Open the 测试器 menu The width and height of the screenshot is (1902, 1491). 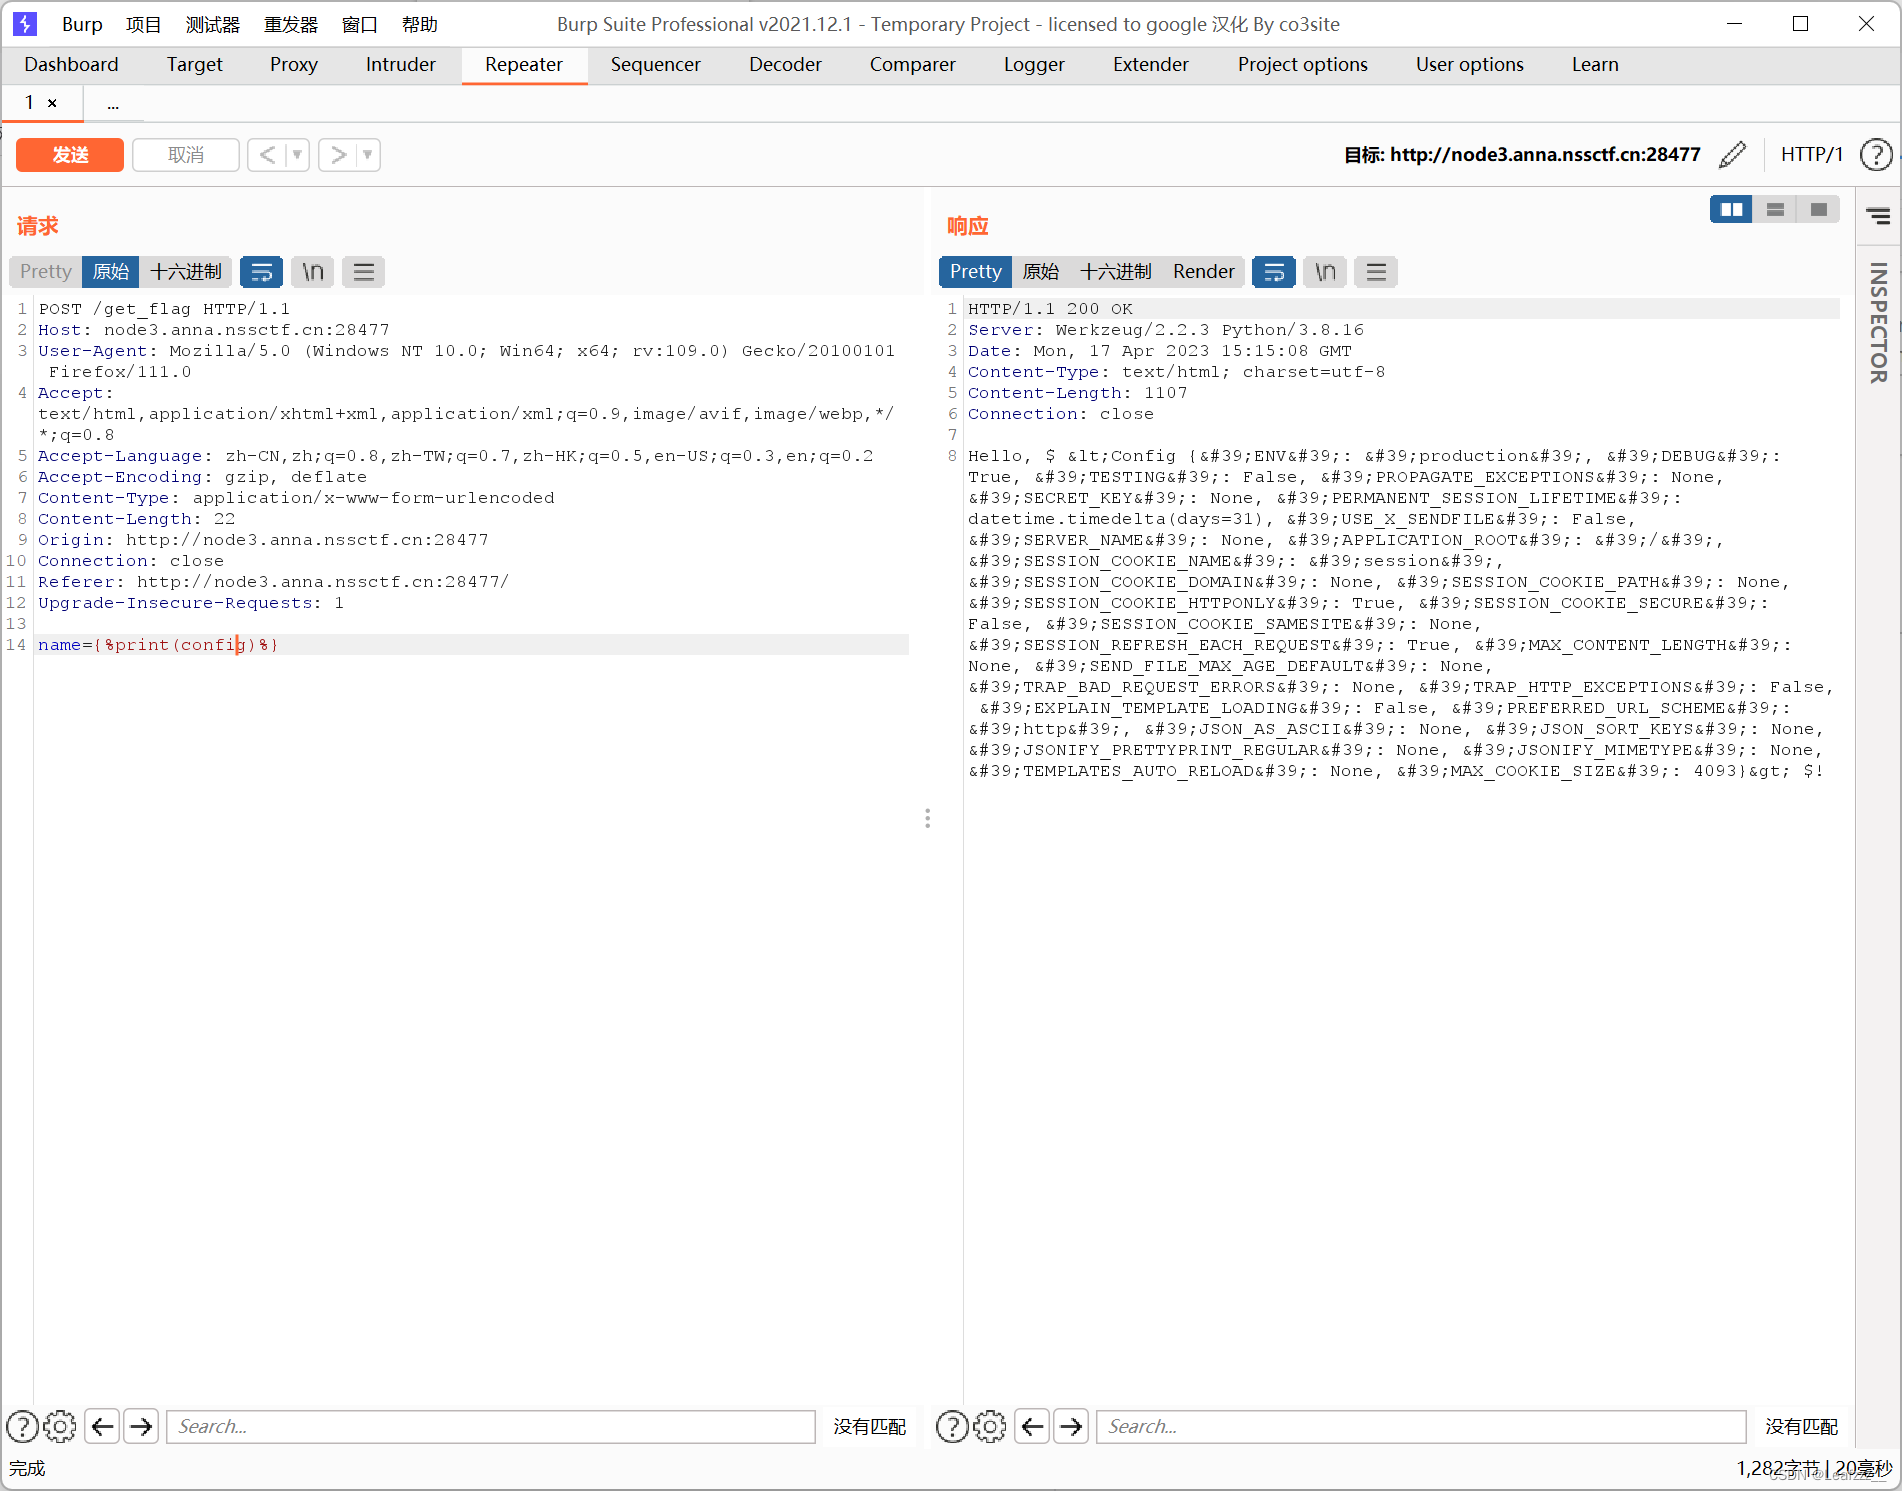click(213, 24)
